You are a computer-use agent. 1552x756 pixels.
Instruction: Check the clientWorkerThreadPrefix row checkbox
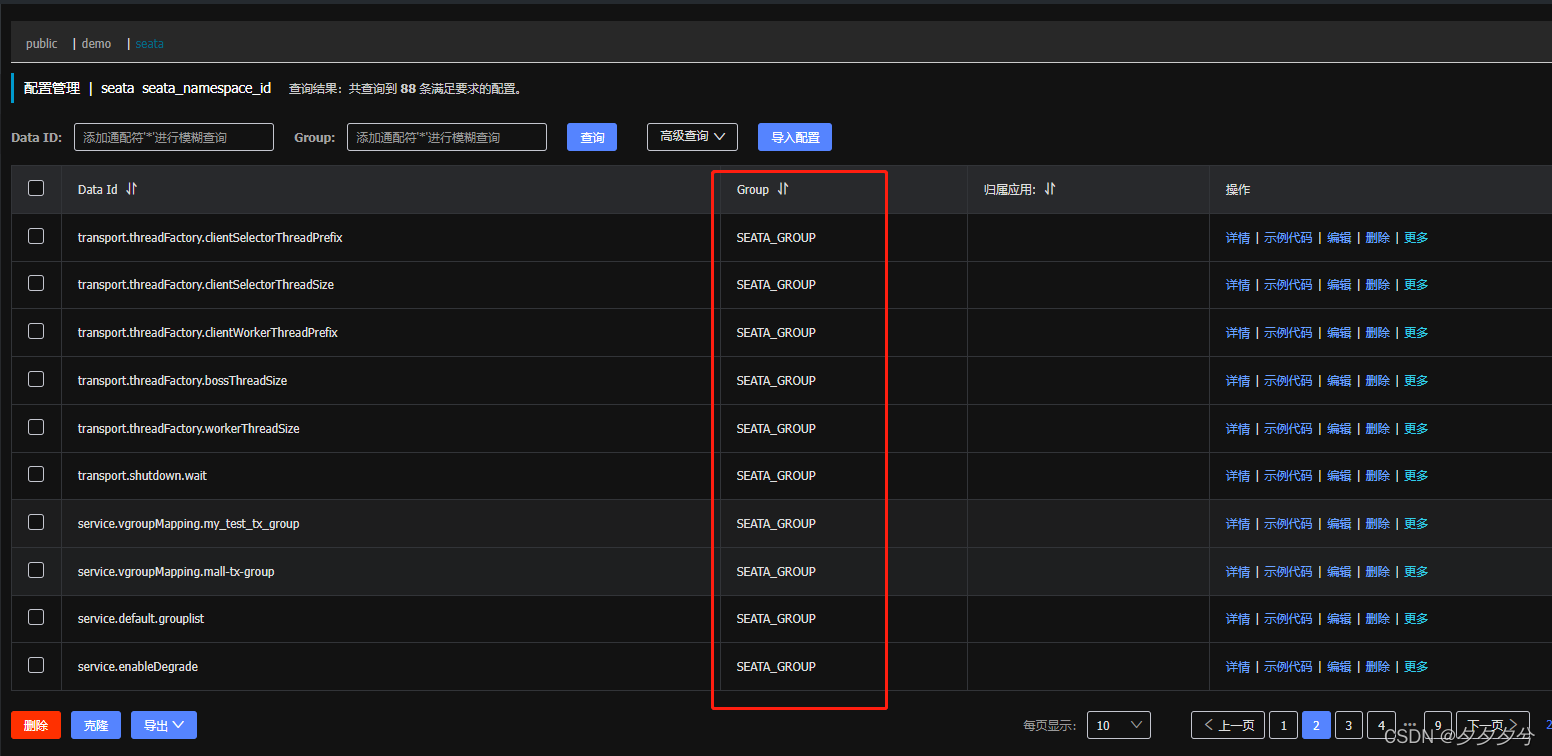tap(36, 331)
